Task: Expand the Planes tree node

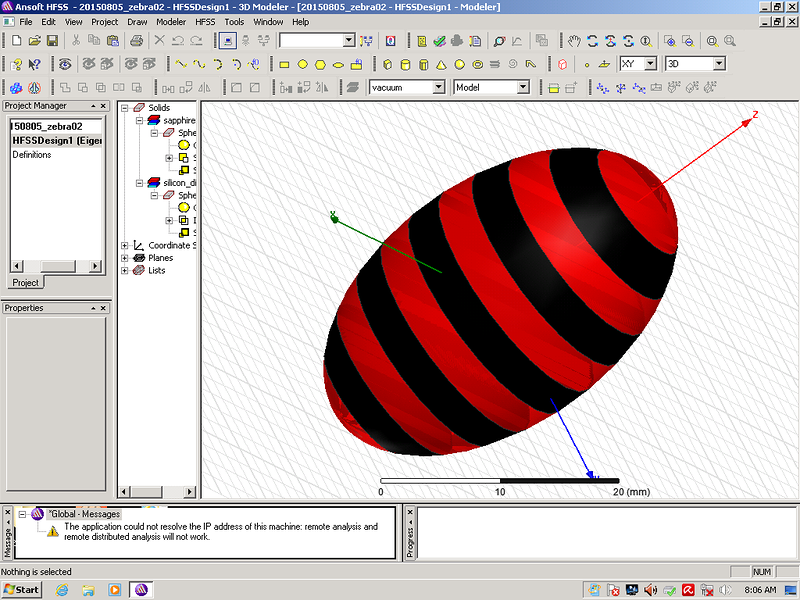Action: pos(124,258)
